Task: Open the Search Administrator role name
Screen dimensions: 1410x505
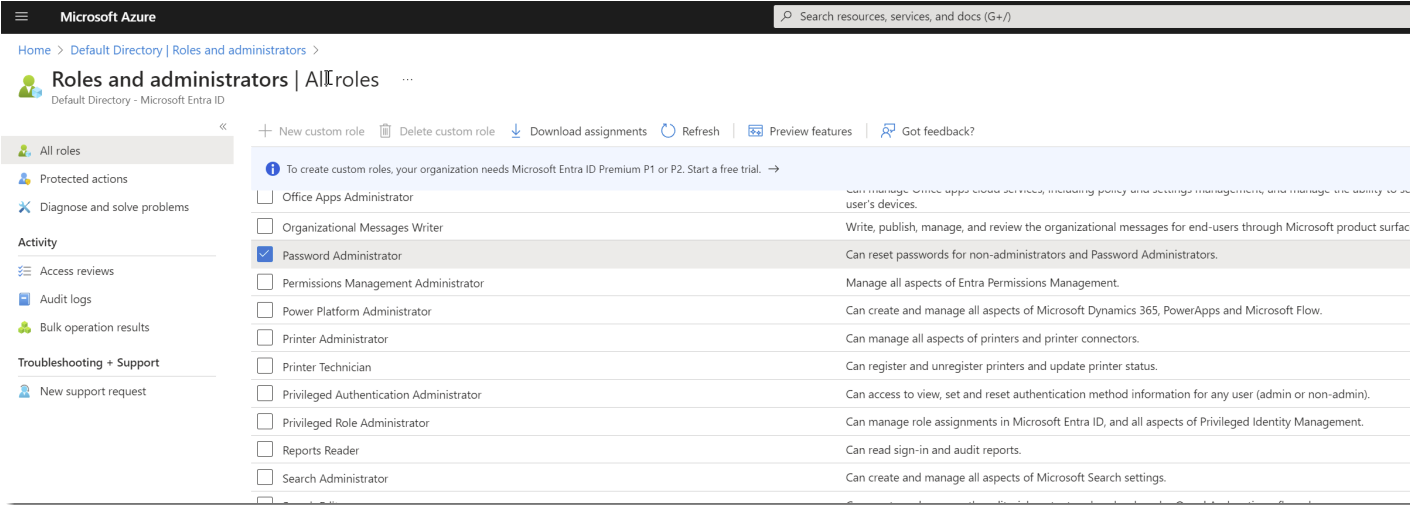Action: (335, 479)
